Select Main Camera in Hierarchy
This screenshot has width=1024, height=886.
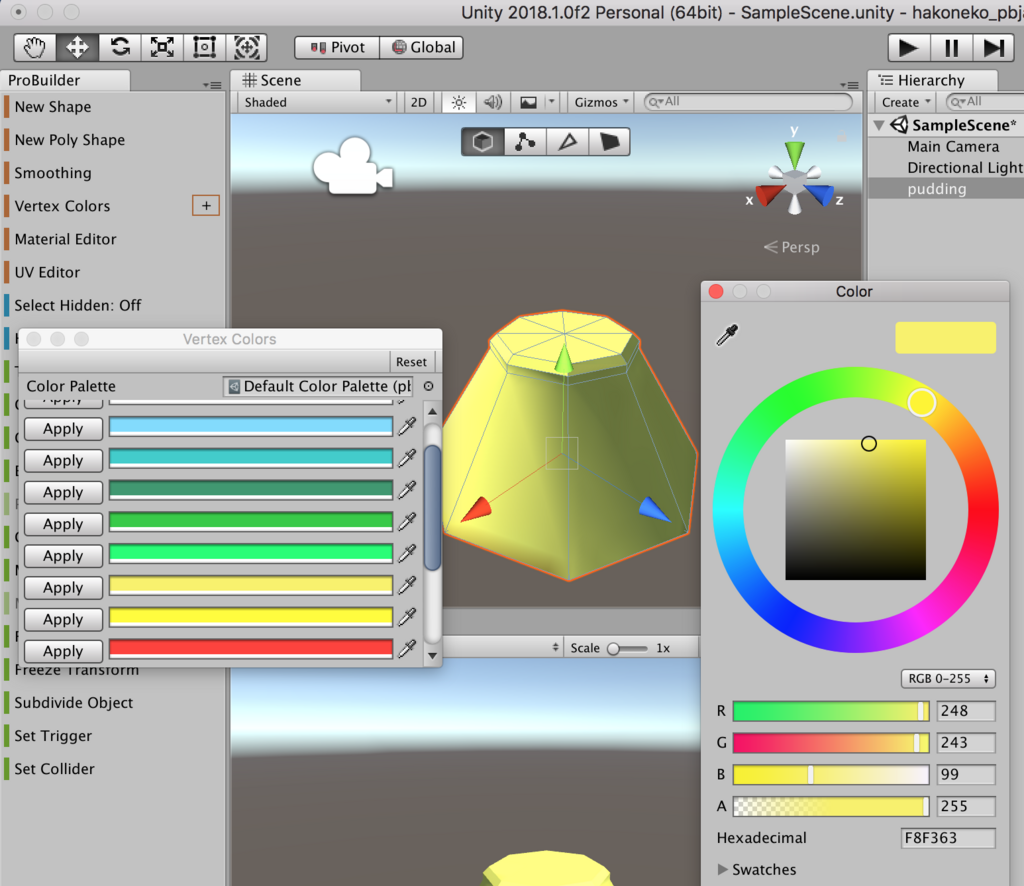pyautogui.click(x=953, y=147)
